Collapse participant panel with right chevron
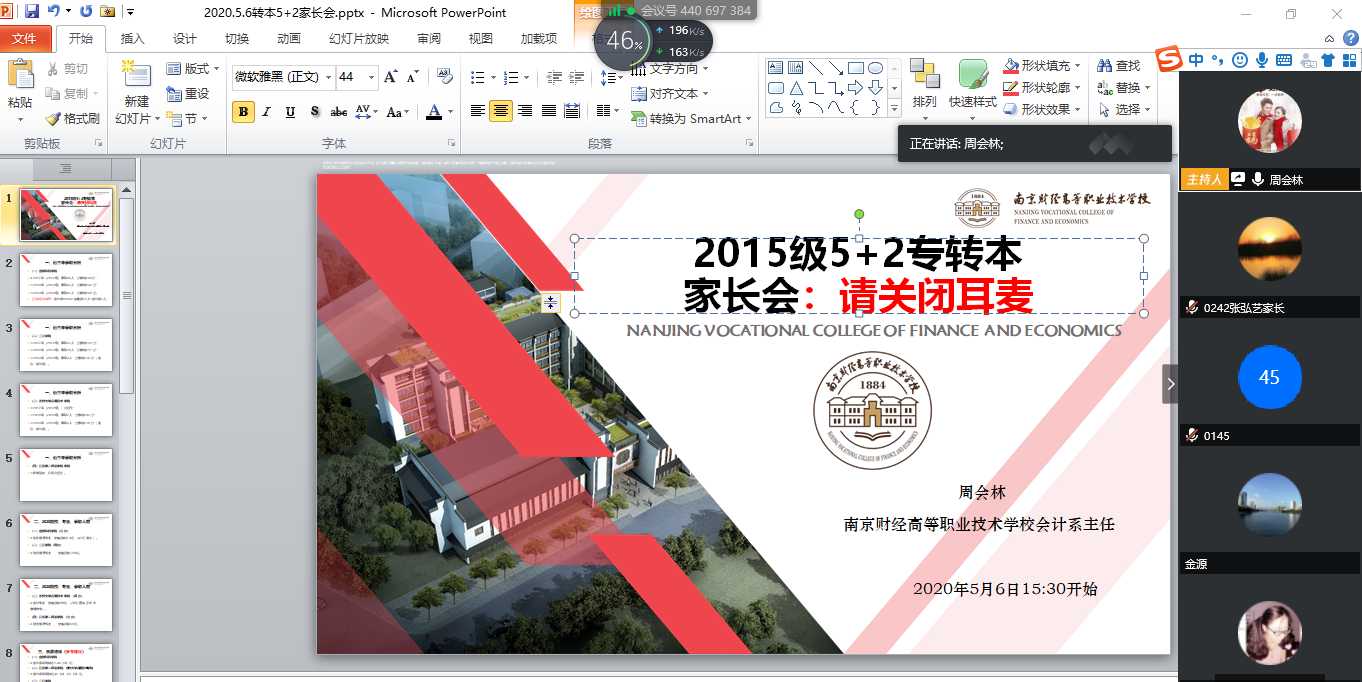 [x=1170, y=384]
